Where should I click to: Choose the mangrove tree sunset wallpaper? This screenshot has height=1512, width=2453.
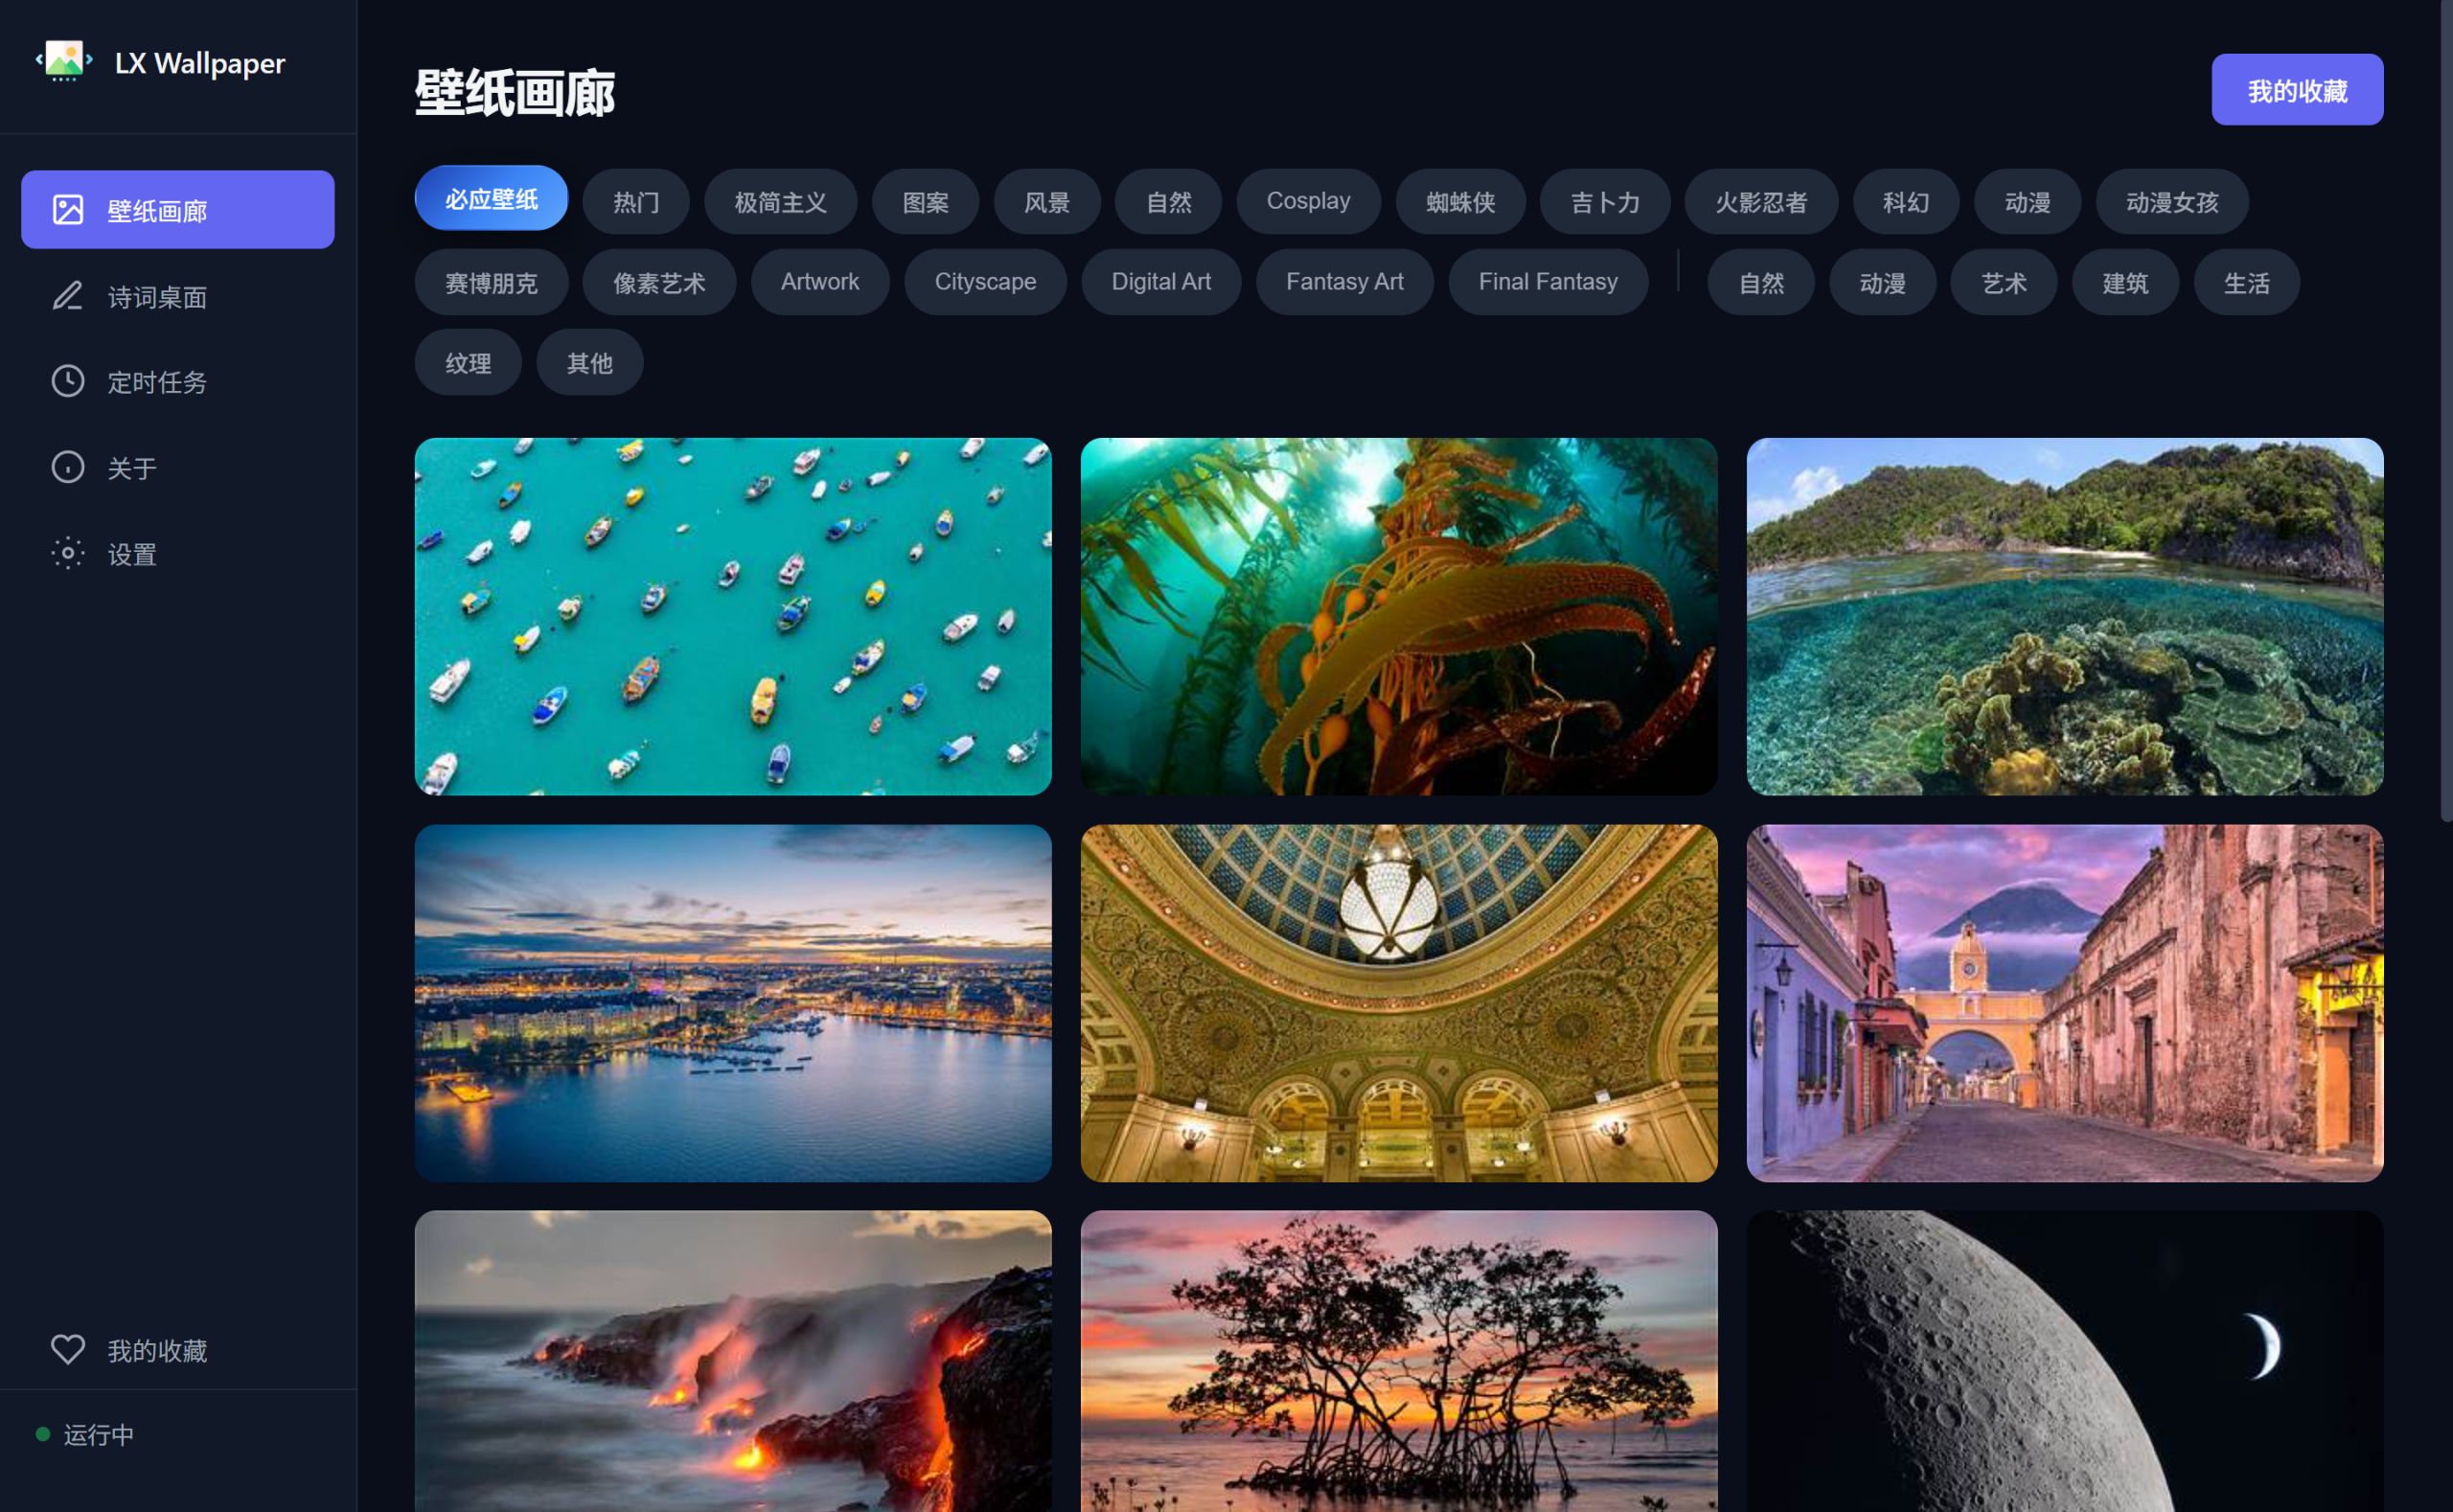(1399, 1361)
